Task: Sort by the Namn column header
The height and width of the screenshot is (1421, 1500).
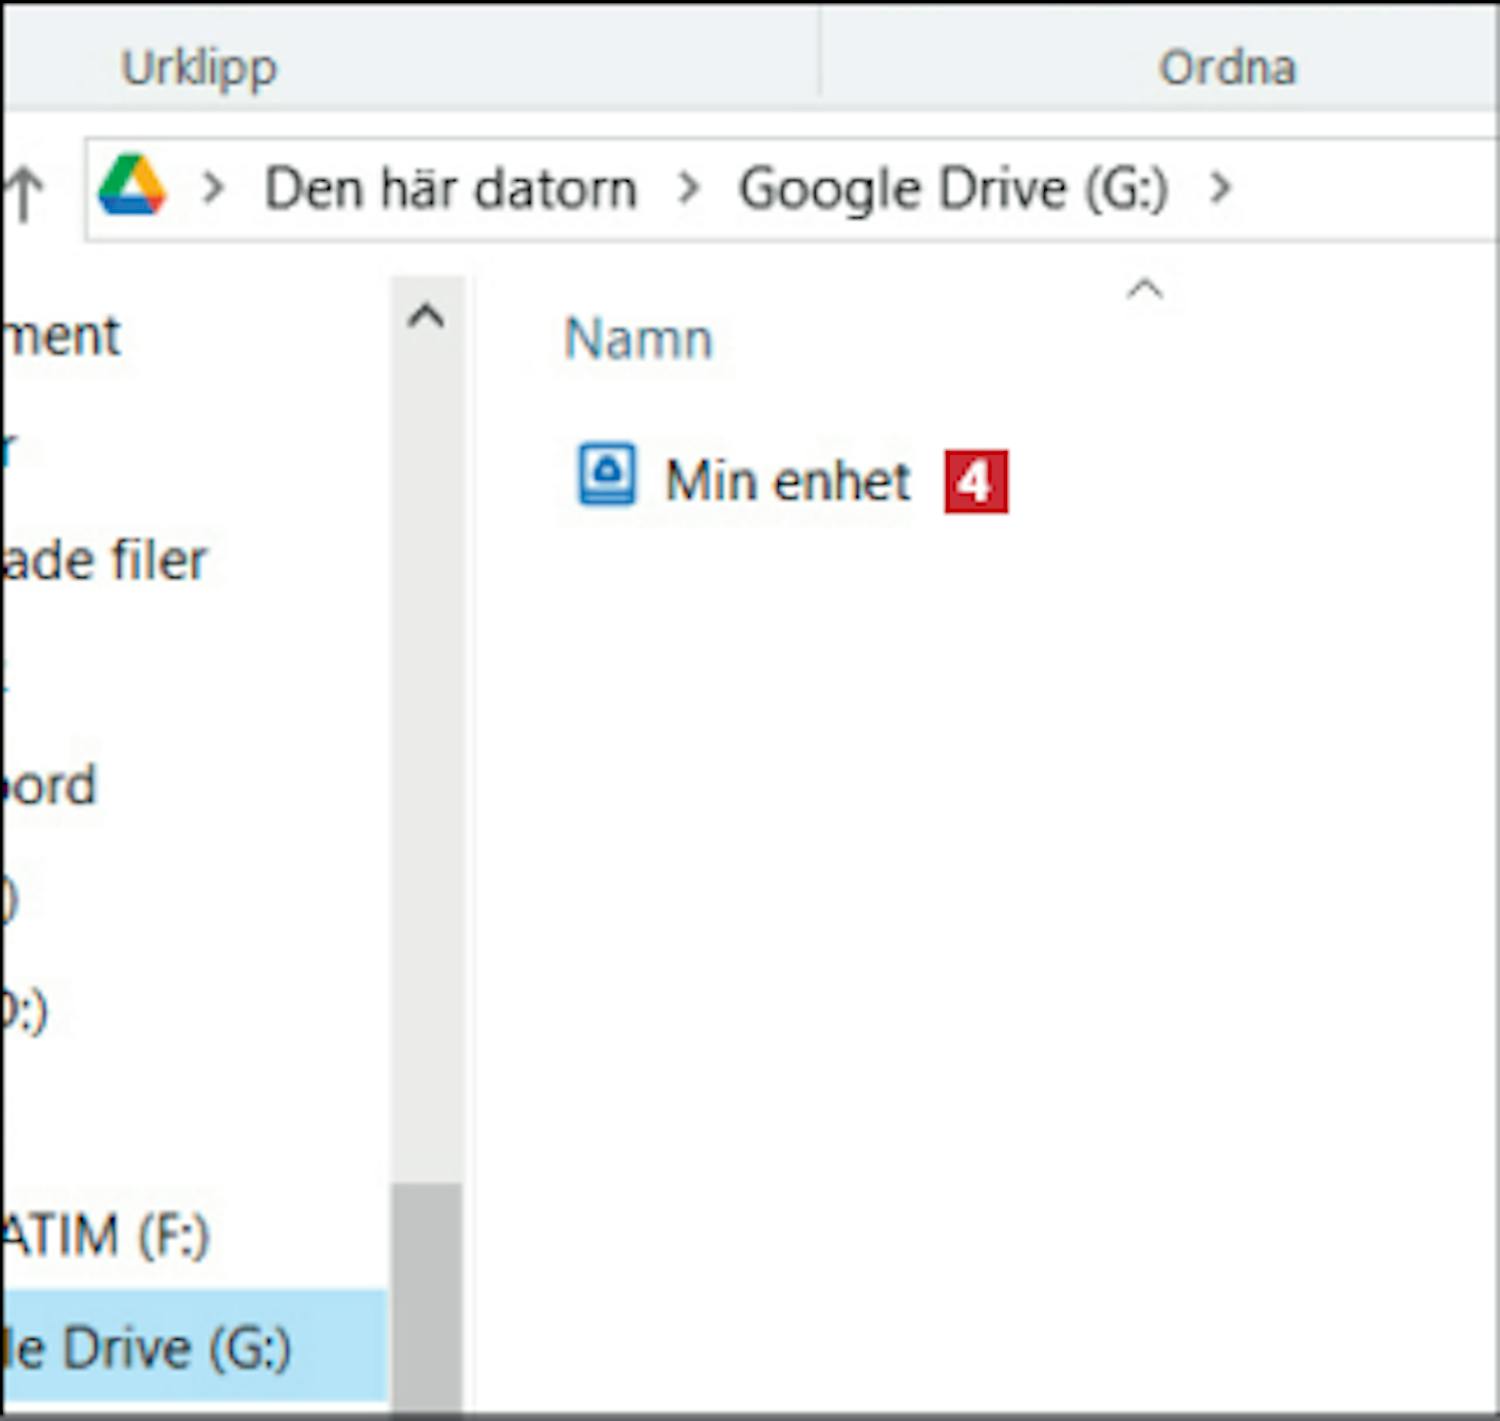Action: pyautogui.click(x=639, y=339)
